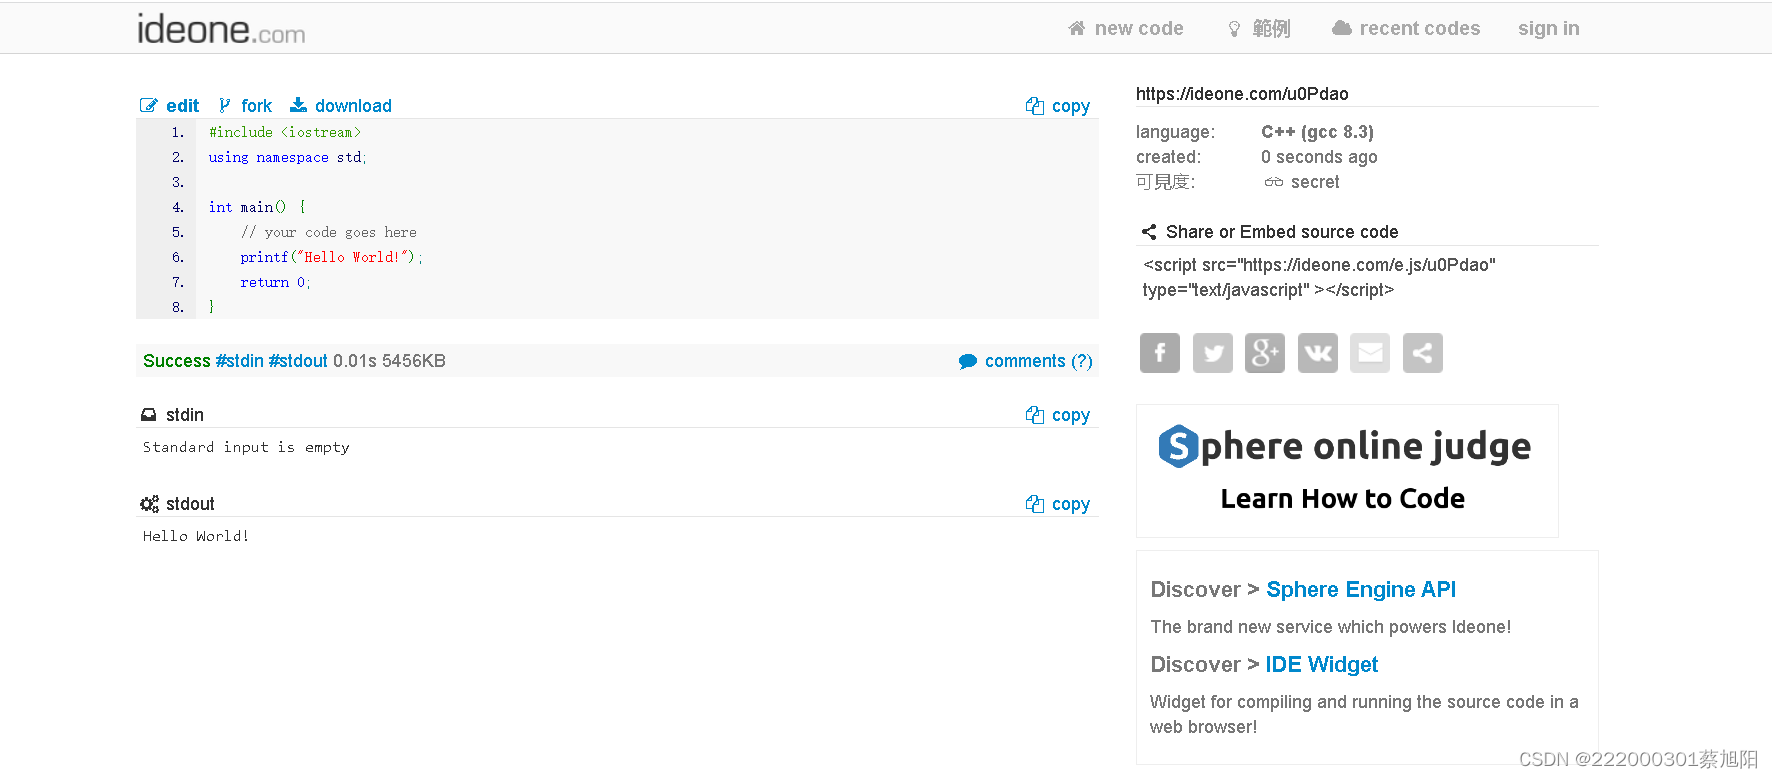Open the new code page
Image resolution: width=1772 pixels, height=778 pixels.
click(1139, 28)
